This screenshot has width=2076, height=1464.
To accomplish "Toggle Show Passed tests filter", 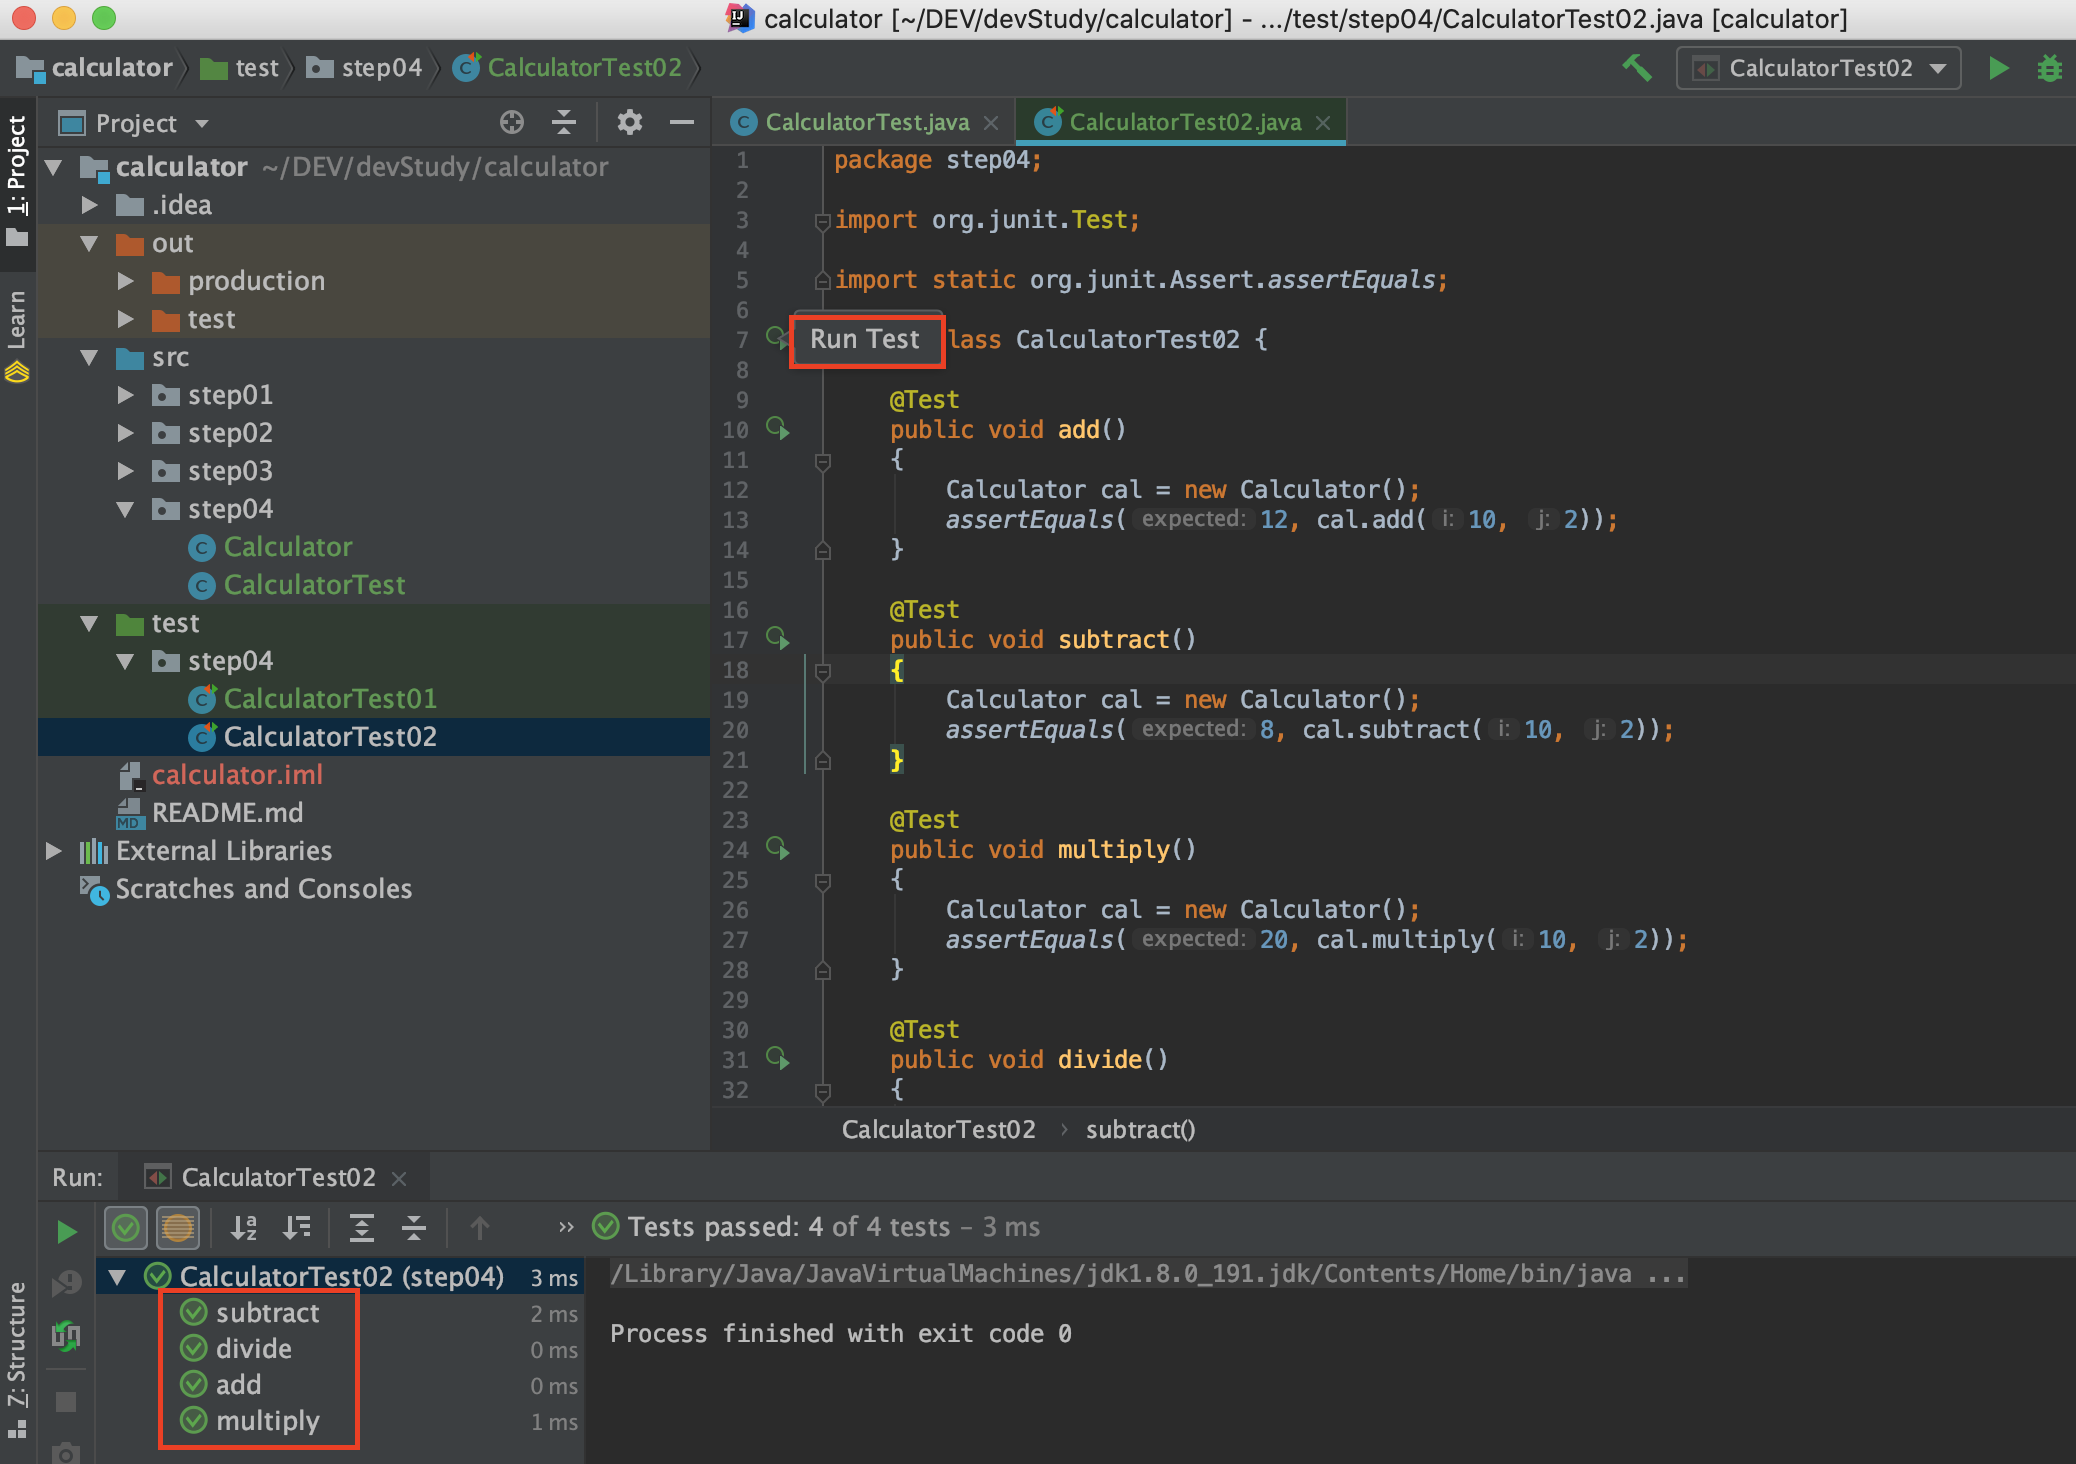I will [126, 1227].
